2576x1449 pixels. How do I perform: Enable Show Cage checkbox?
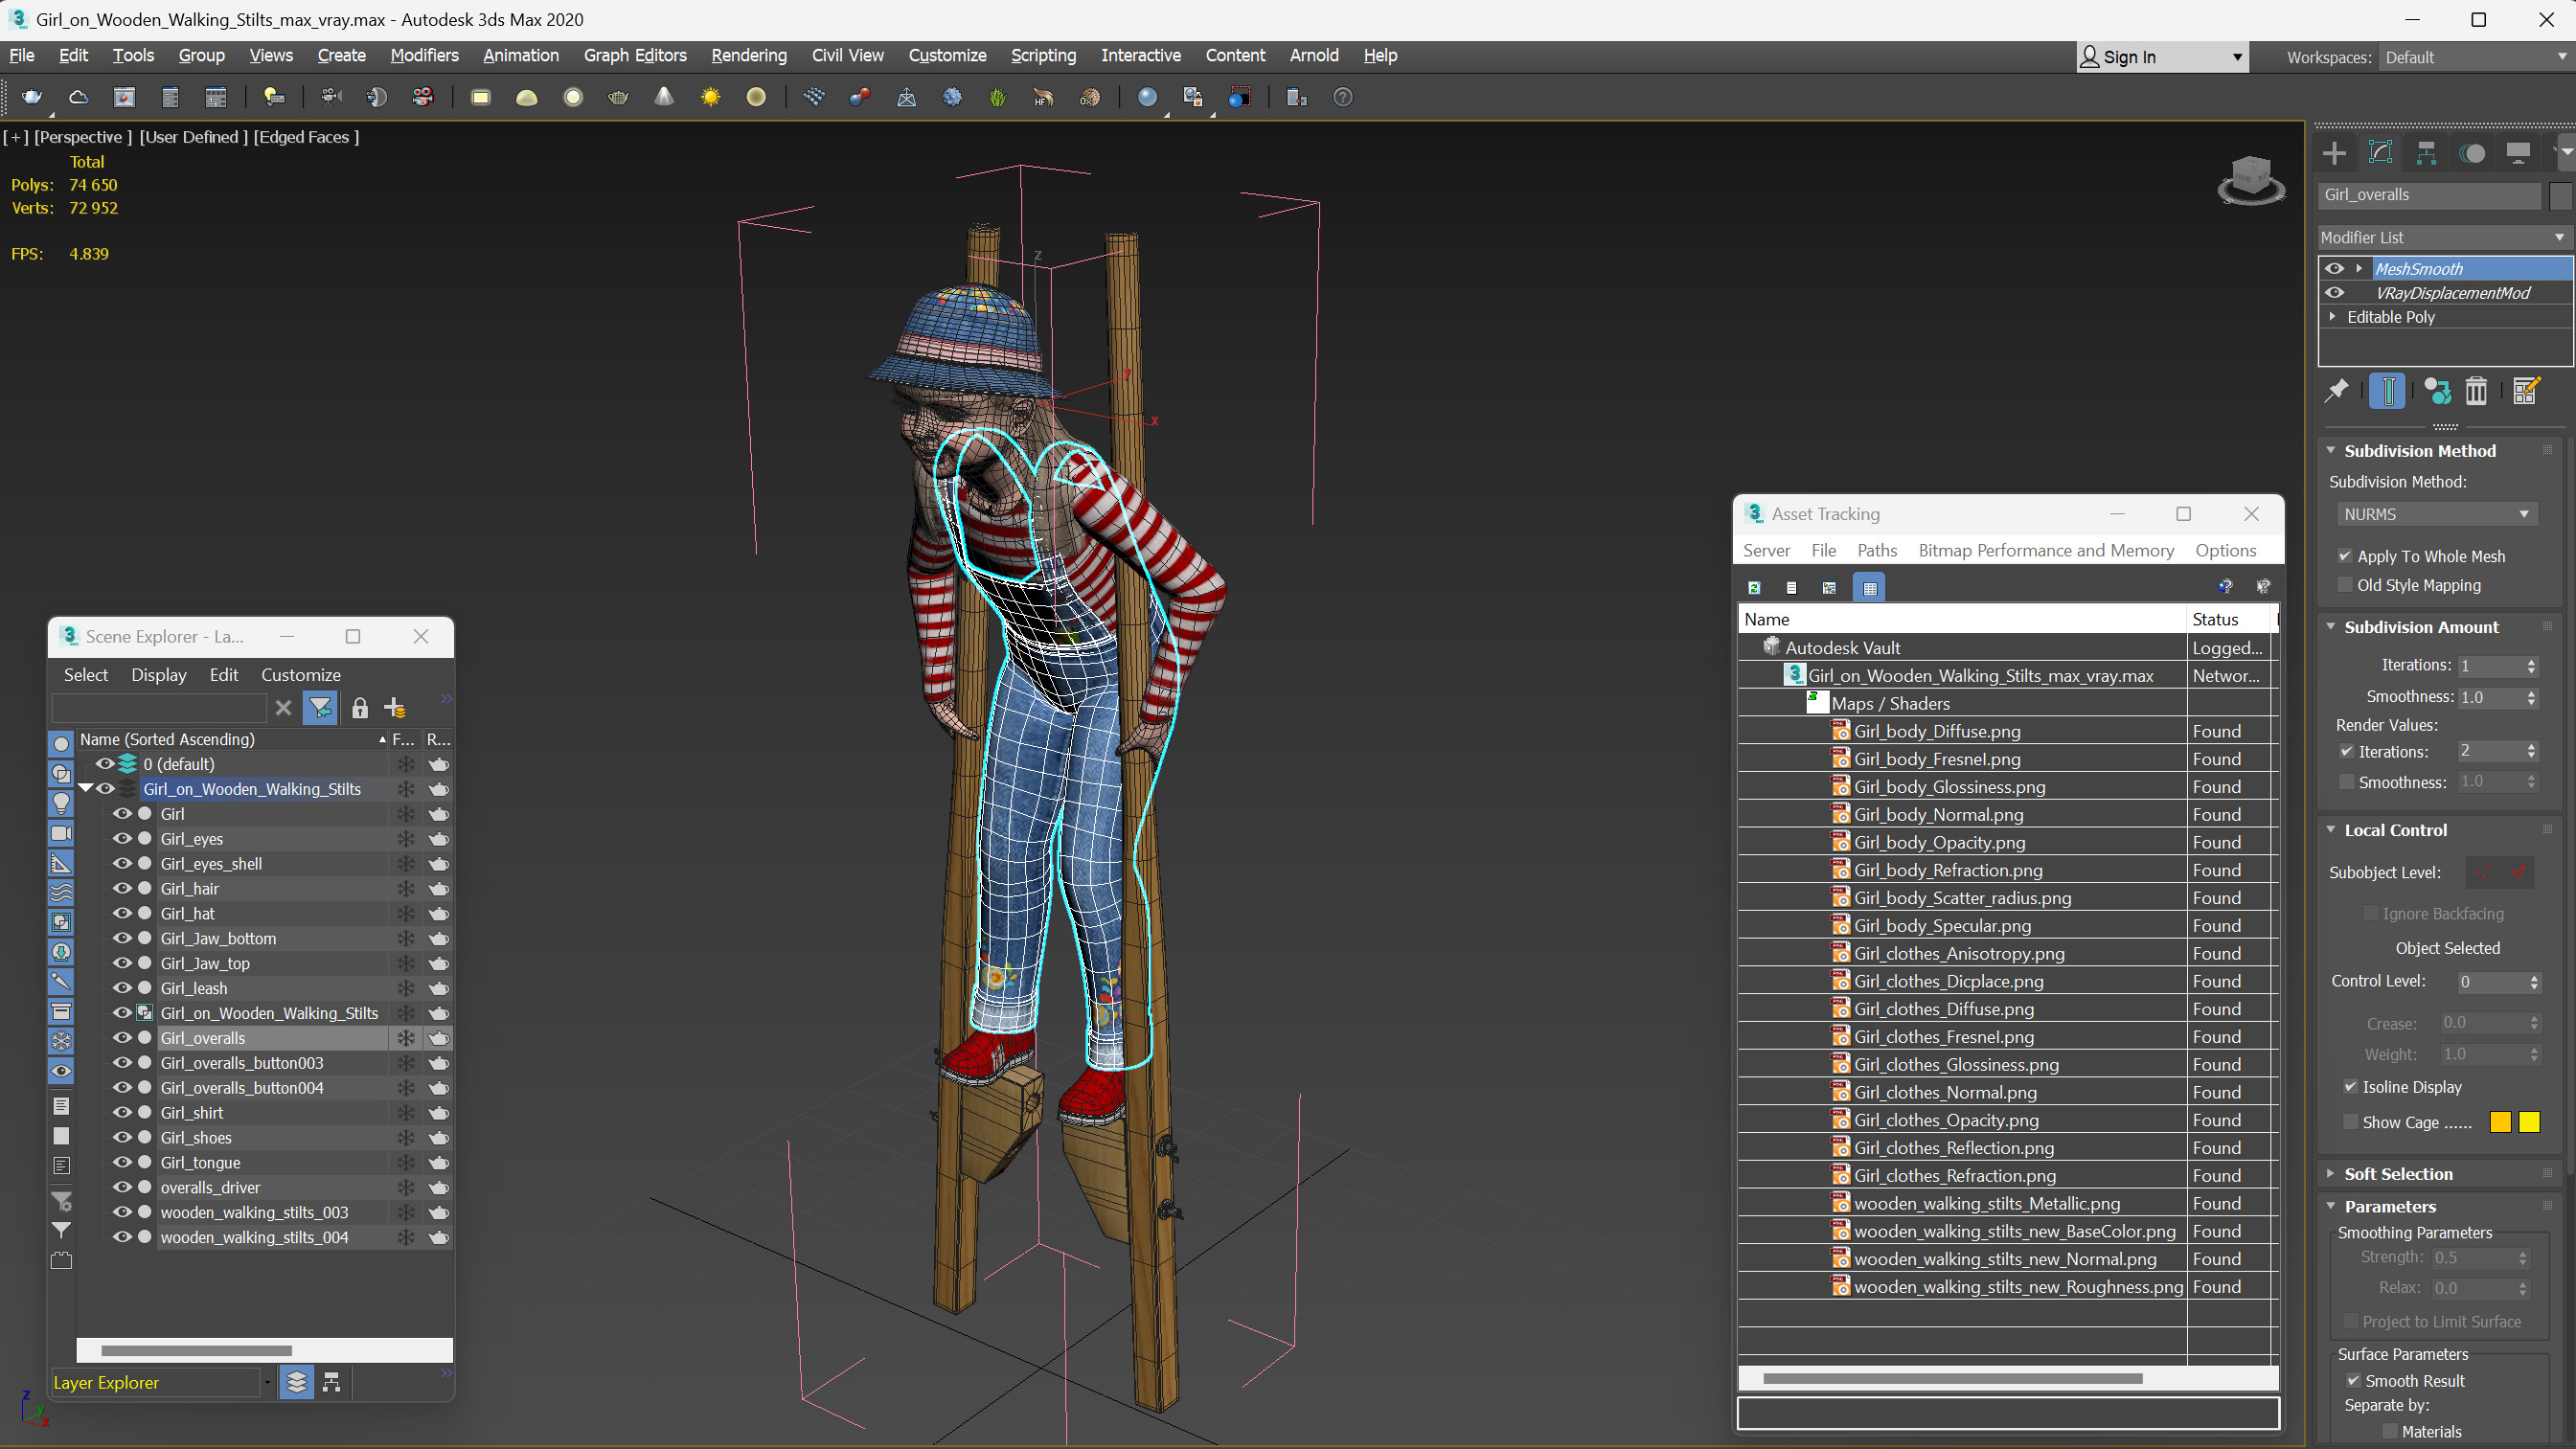point(2350,1122)
